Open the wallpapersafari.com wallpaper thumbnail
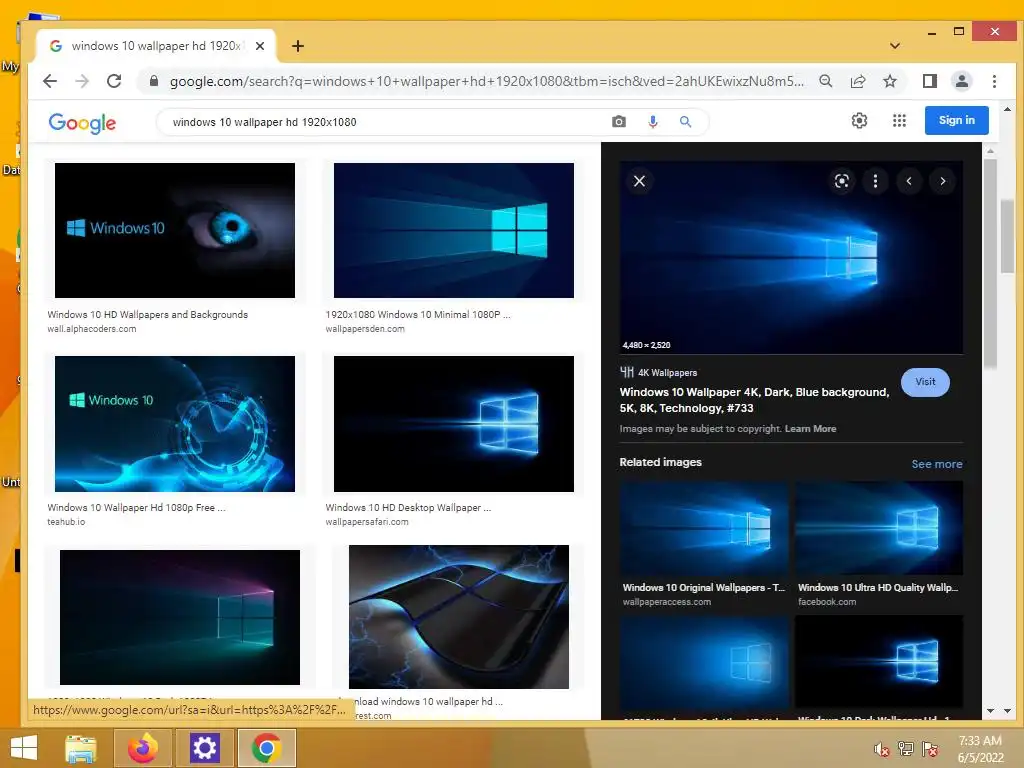 (454, 424)
